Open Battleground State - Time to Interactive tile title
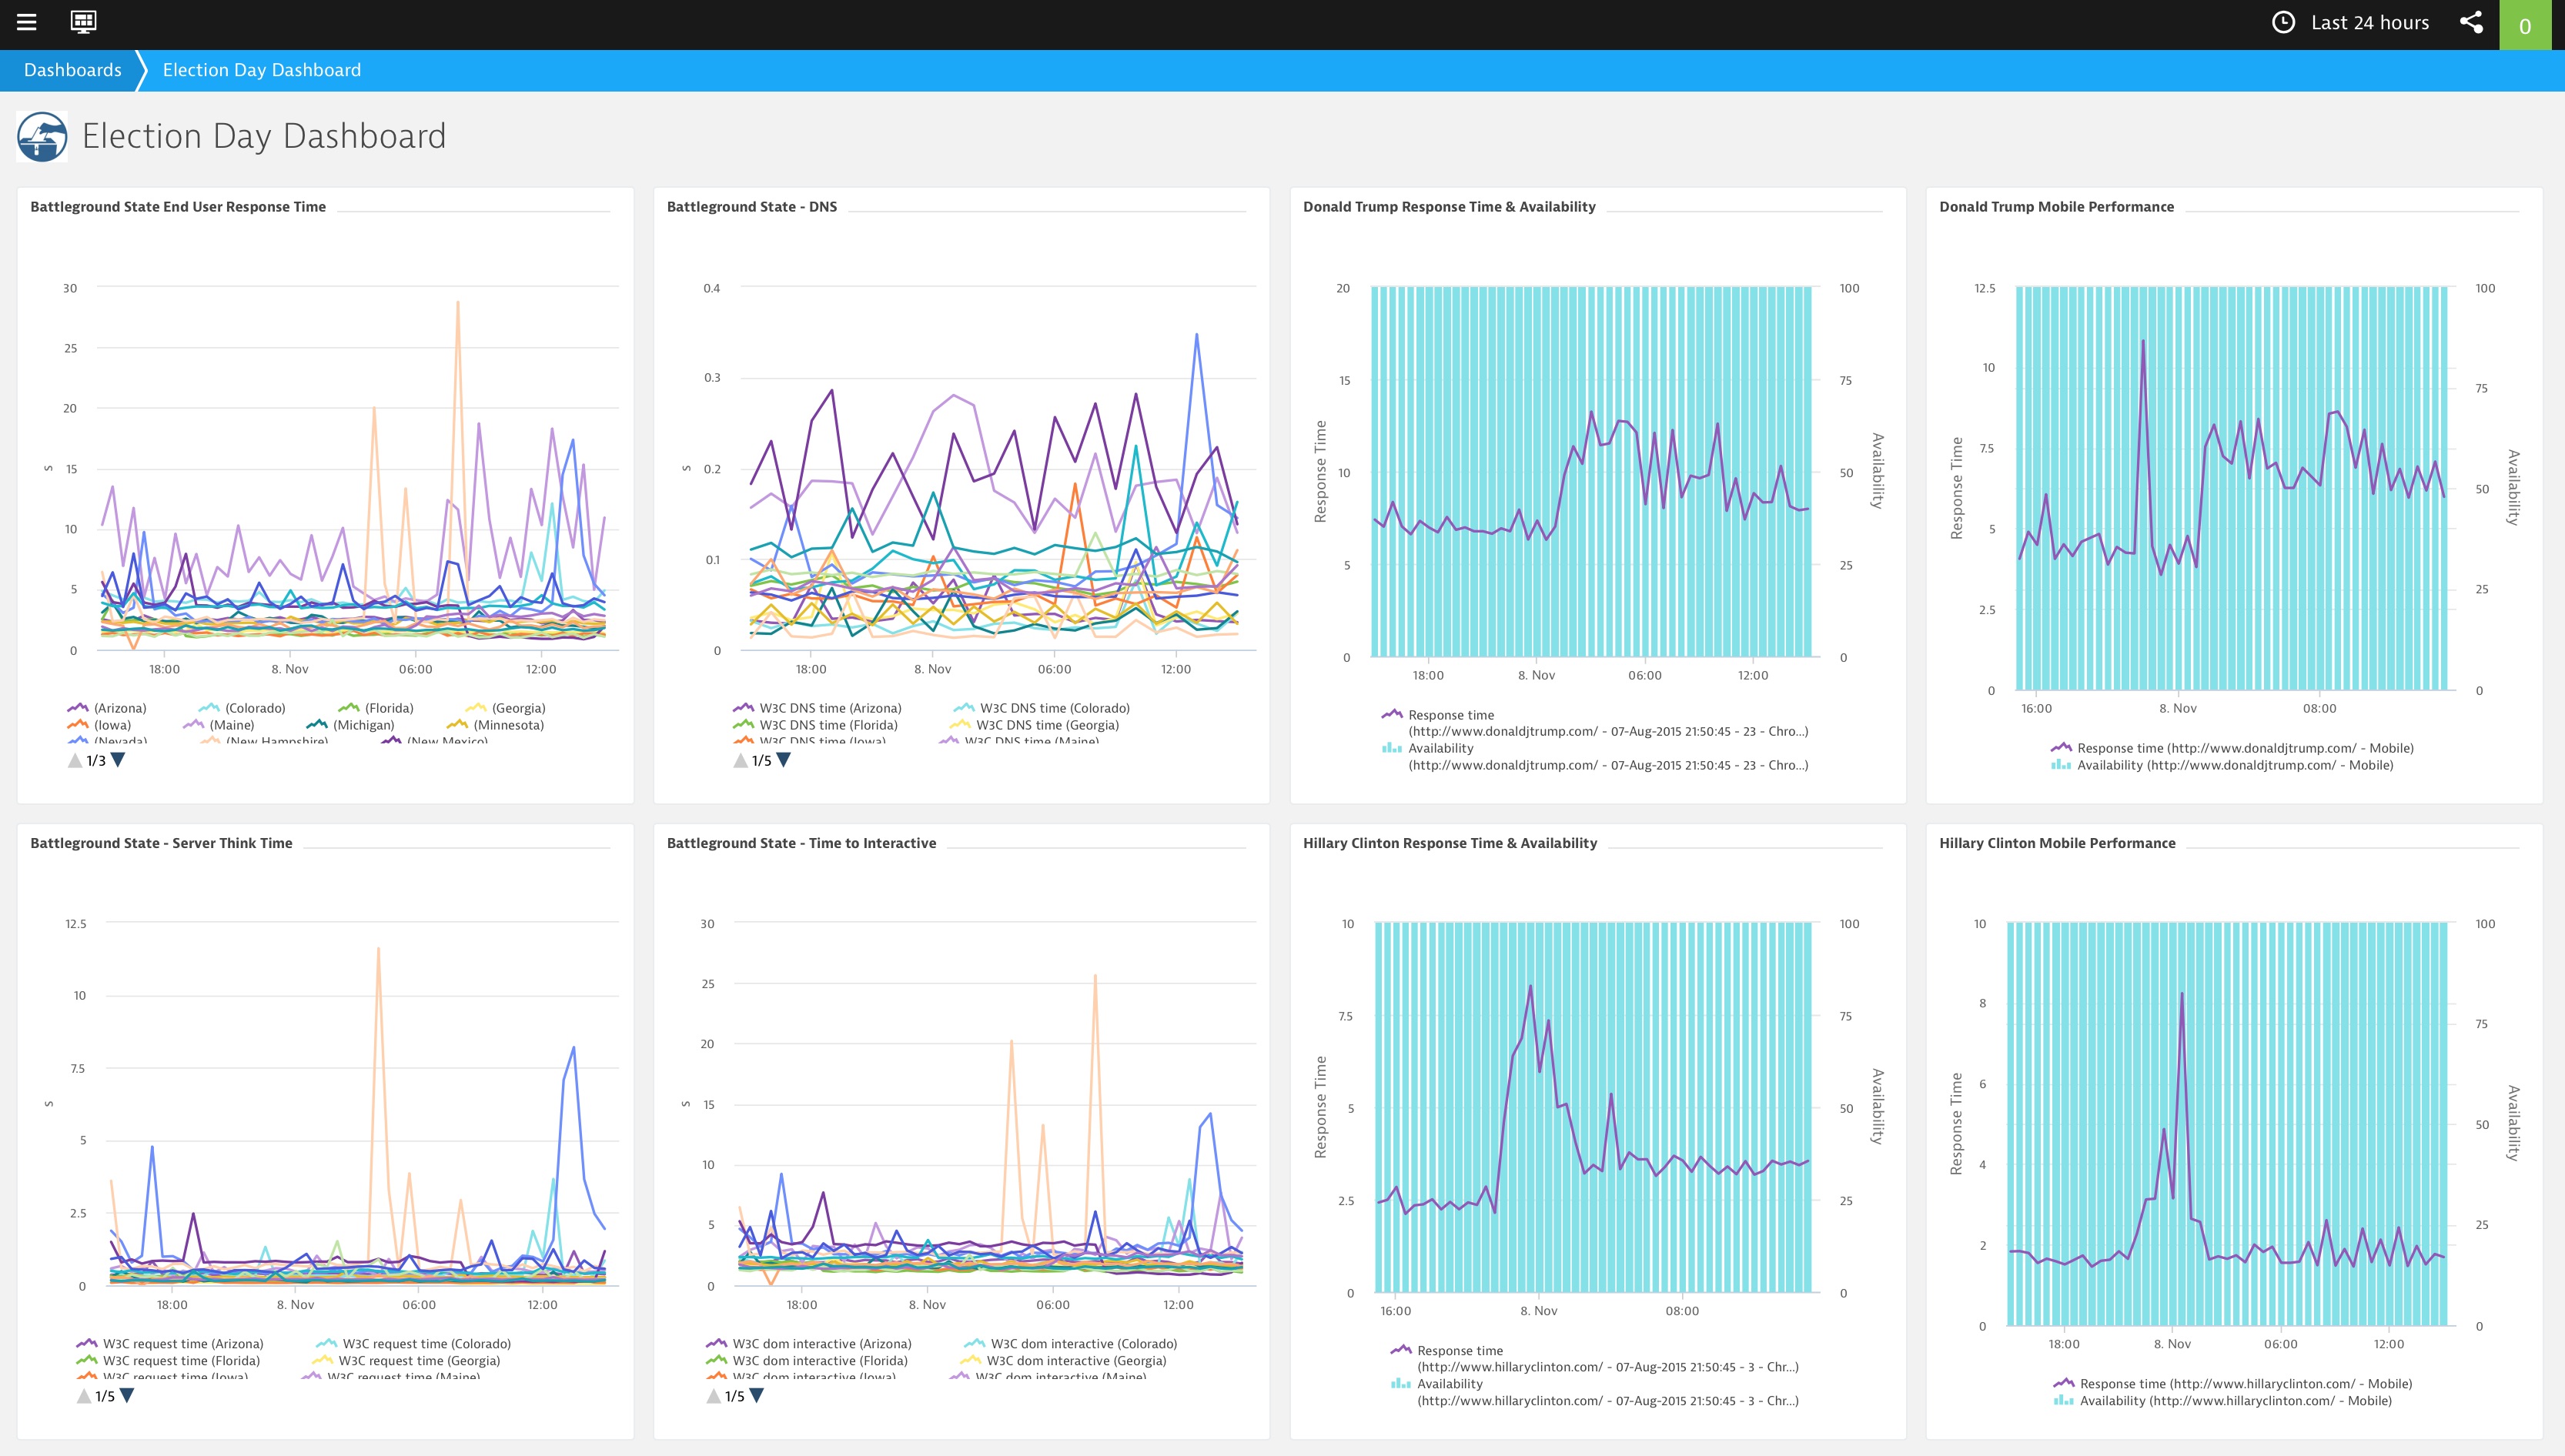 tap(801, 843)
